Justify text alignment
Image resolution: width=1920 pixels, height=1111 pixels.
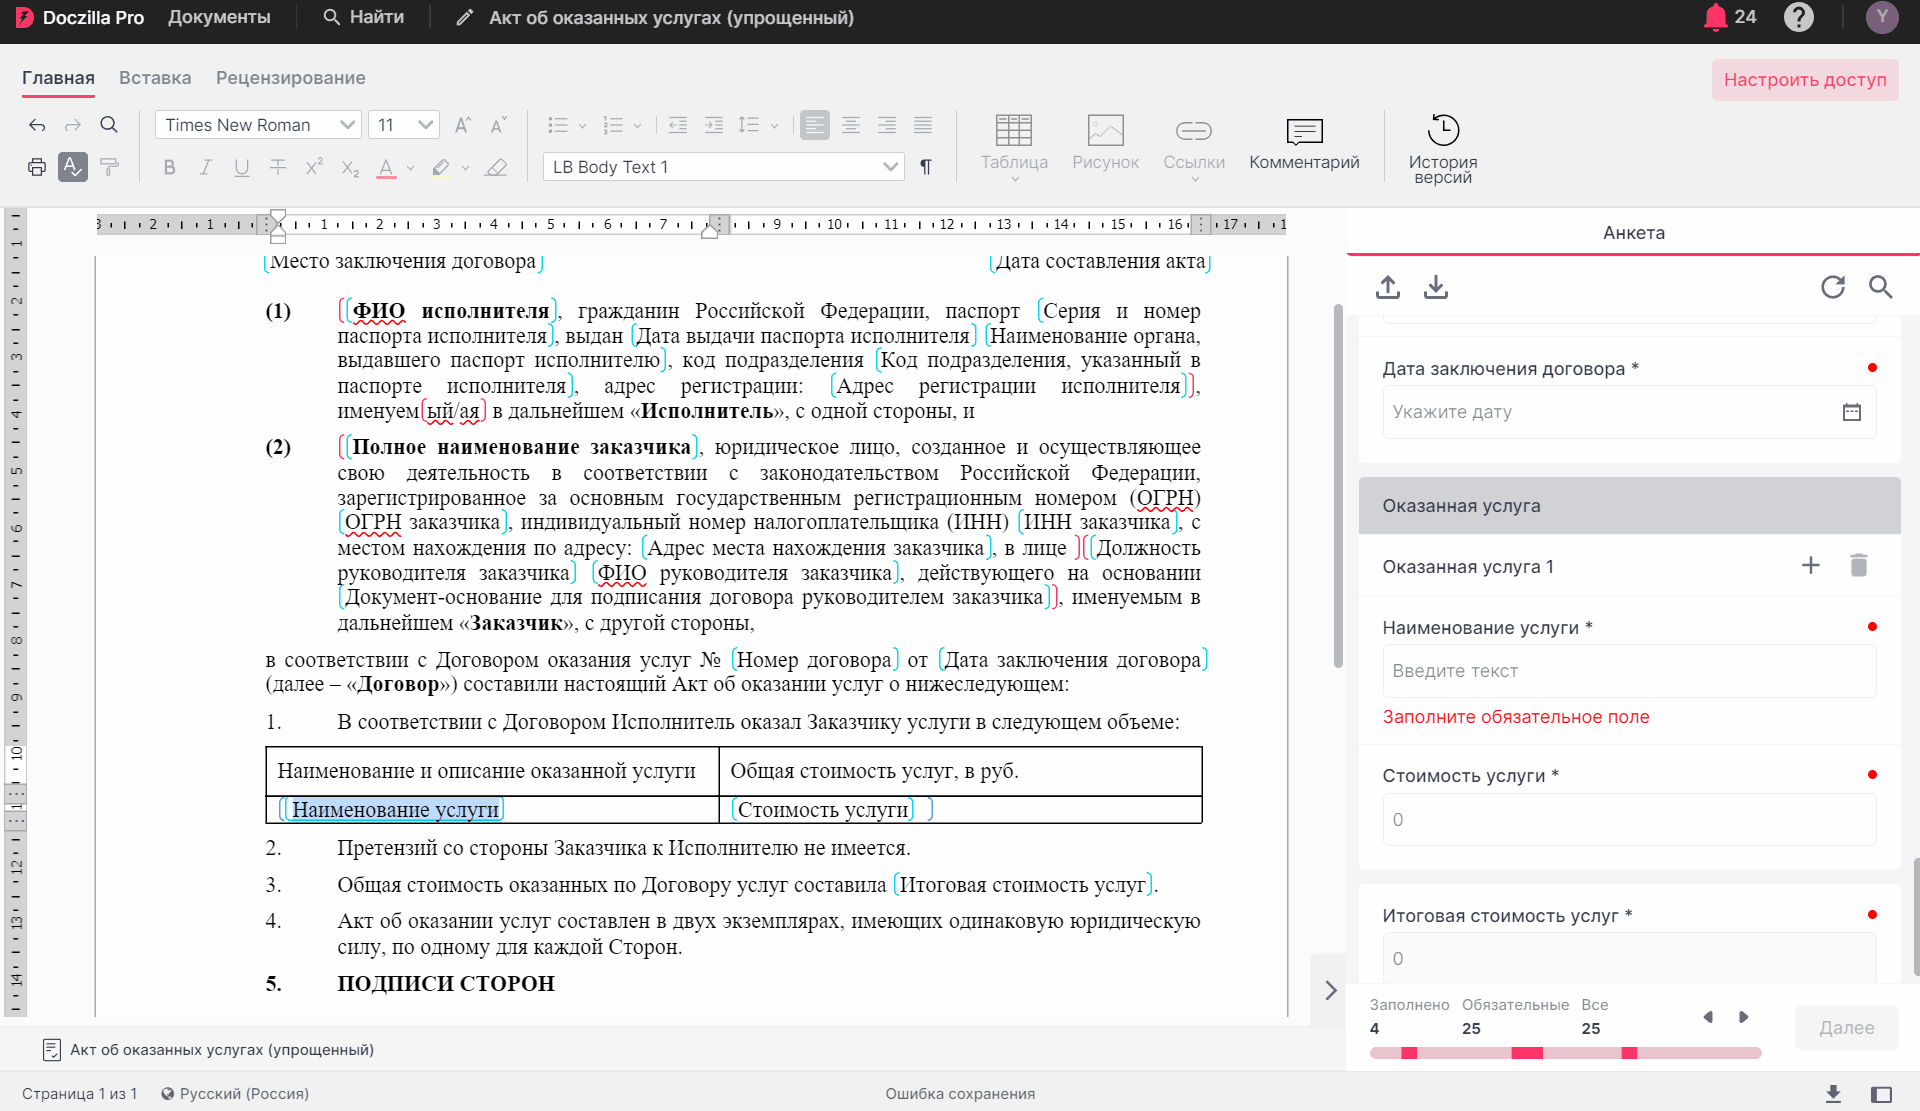[923, 125]
